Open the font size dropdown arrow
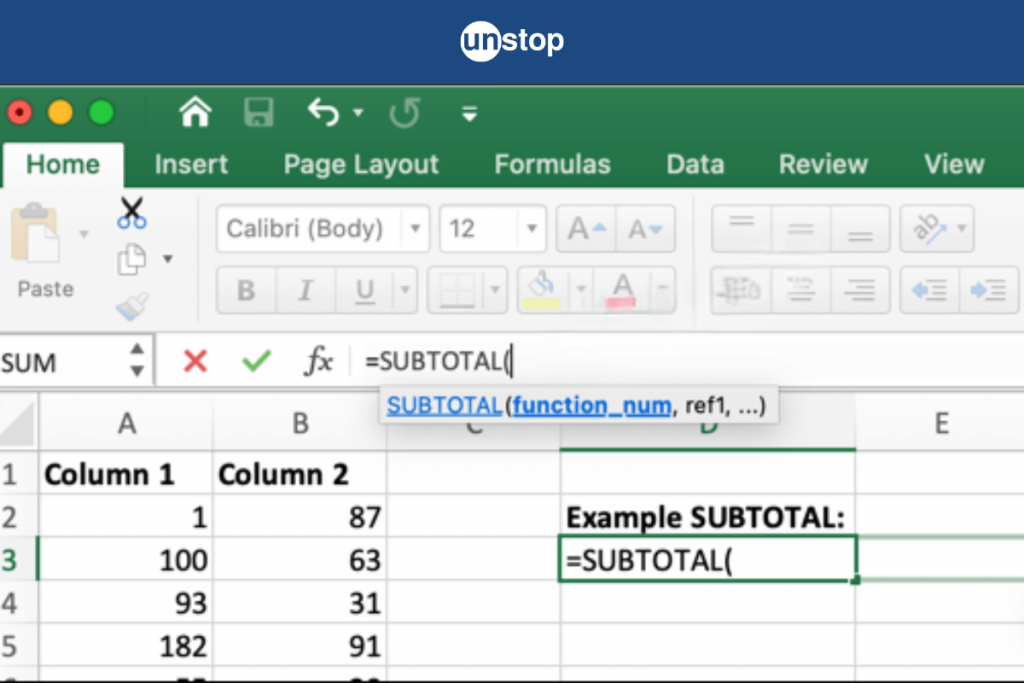Screen dimensions: 1024x683 pos(532,229)
